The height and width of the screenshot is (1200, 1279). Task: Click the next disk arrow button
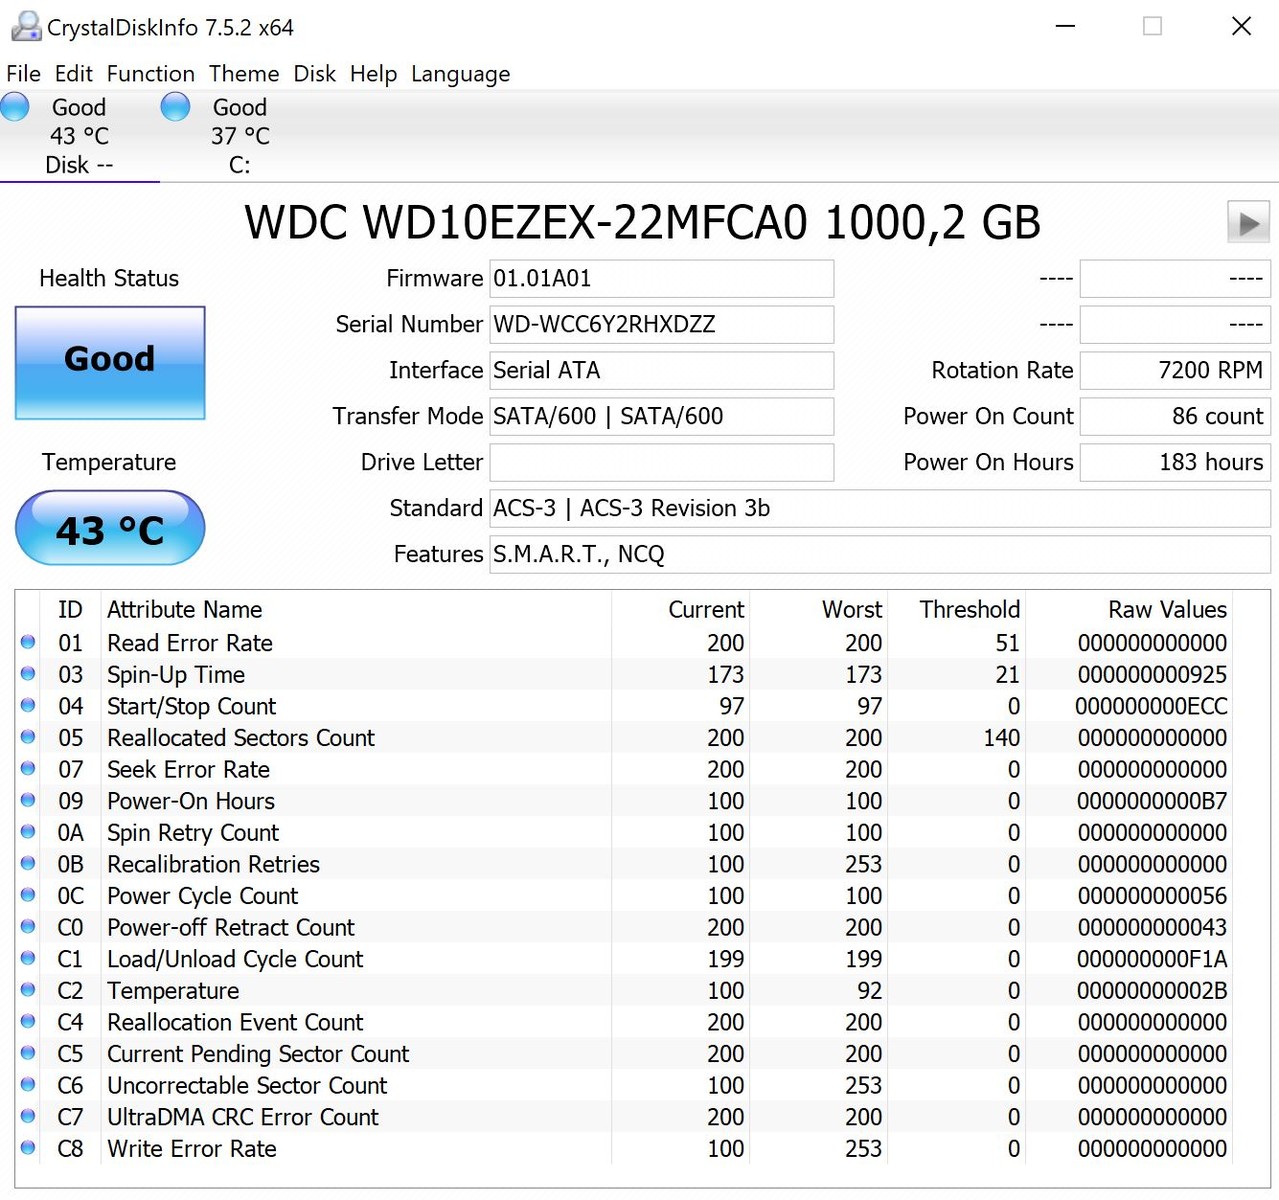(1248, 222)
